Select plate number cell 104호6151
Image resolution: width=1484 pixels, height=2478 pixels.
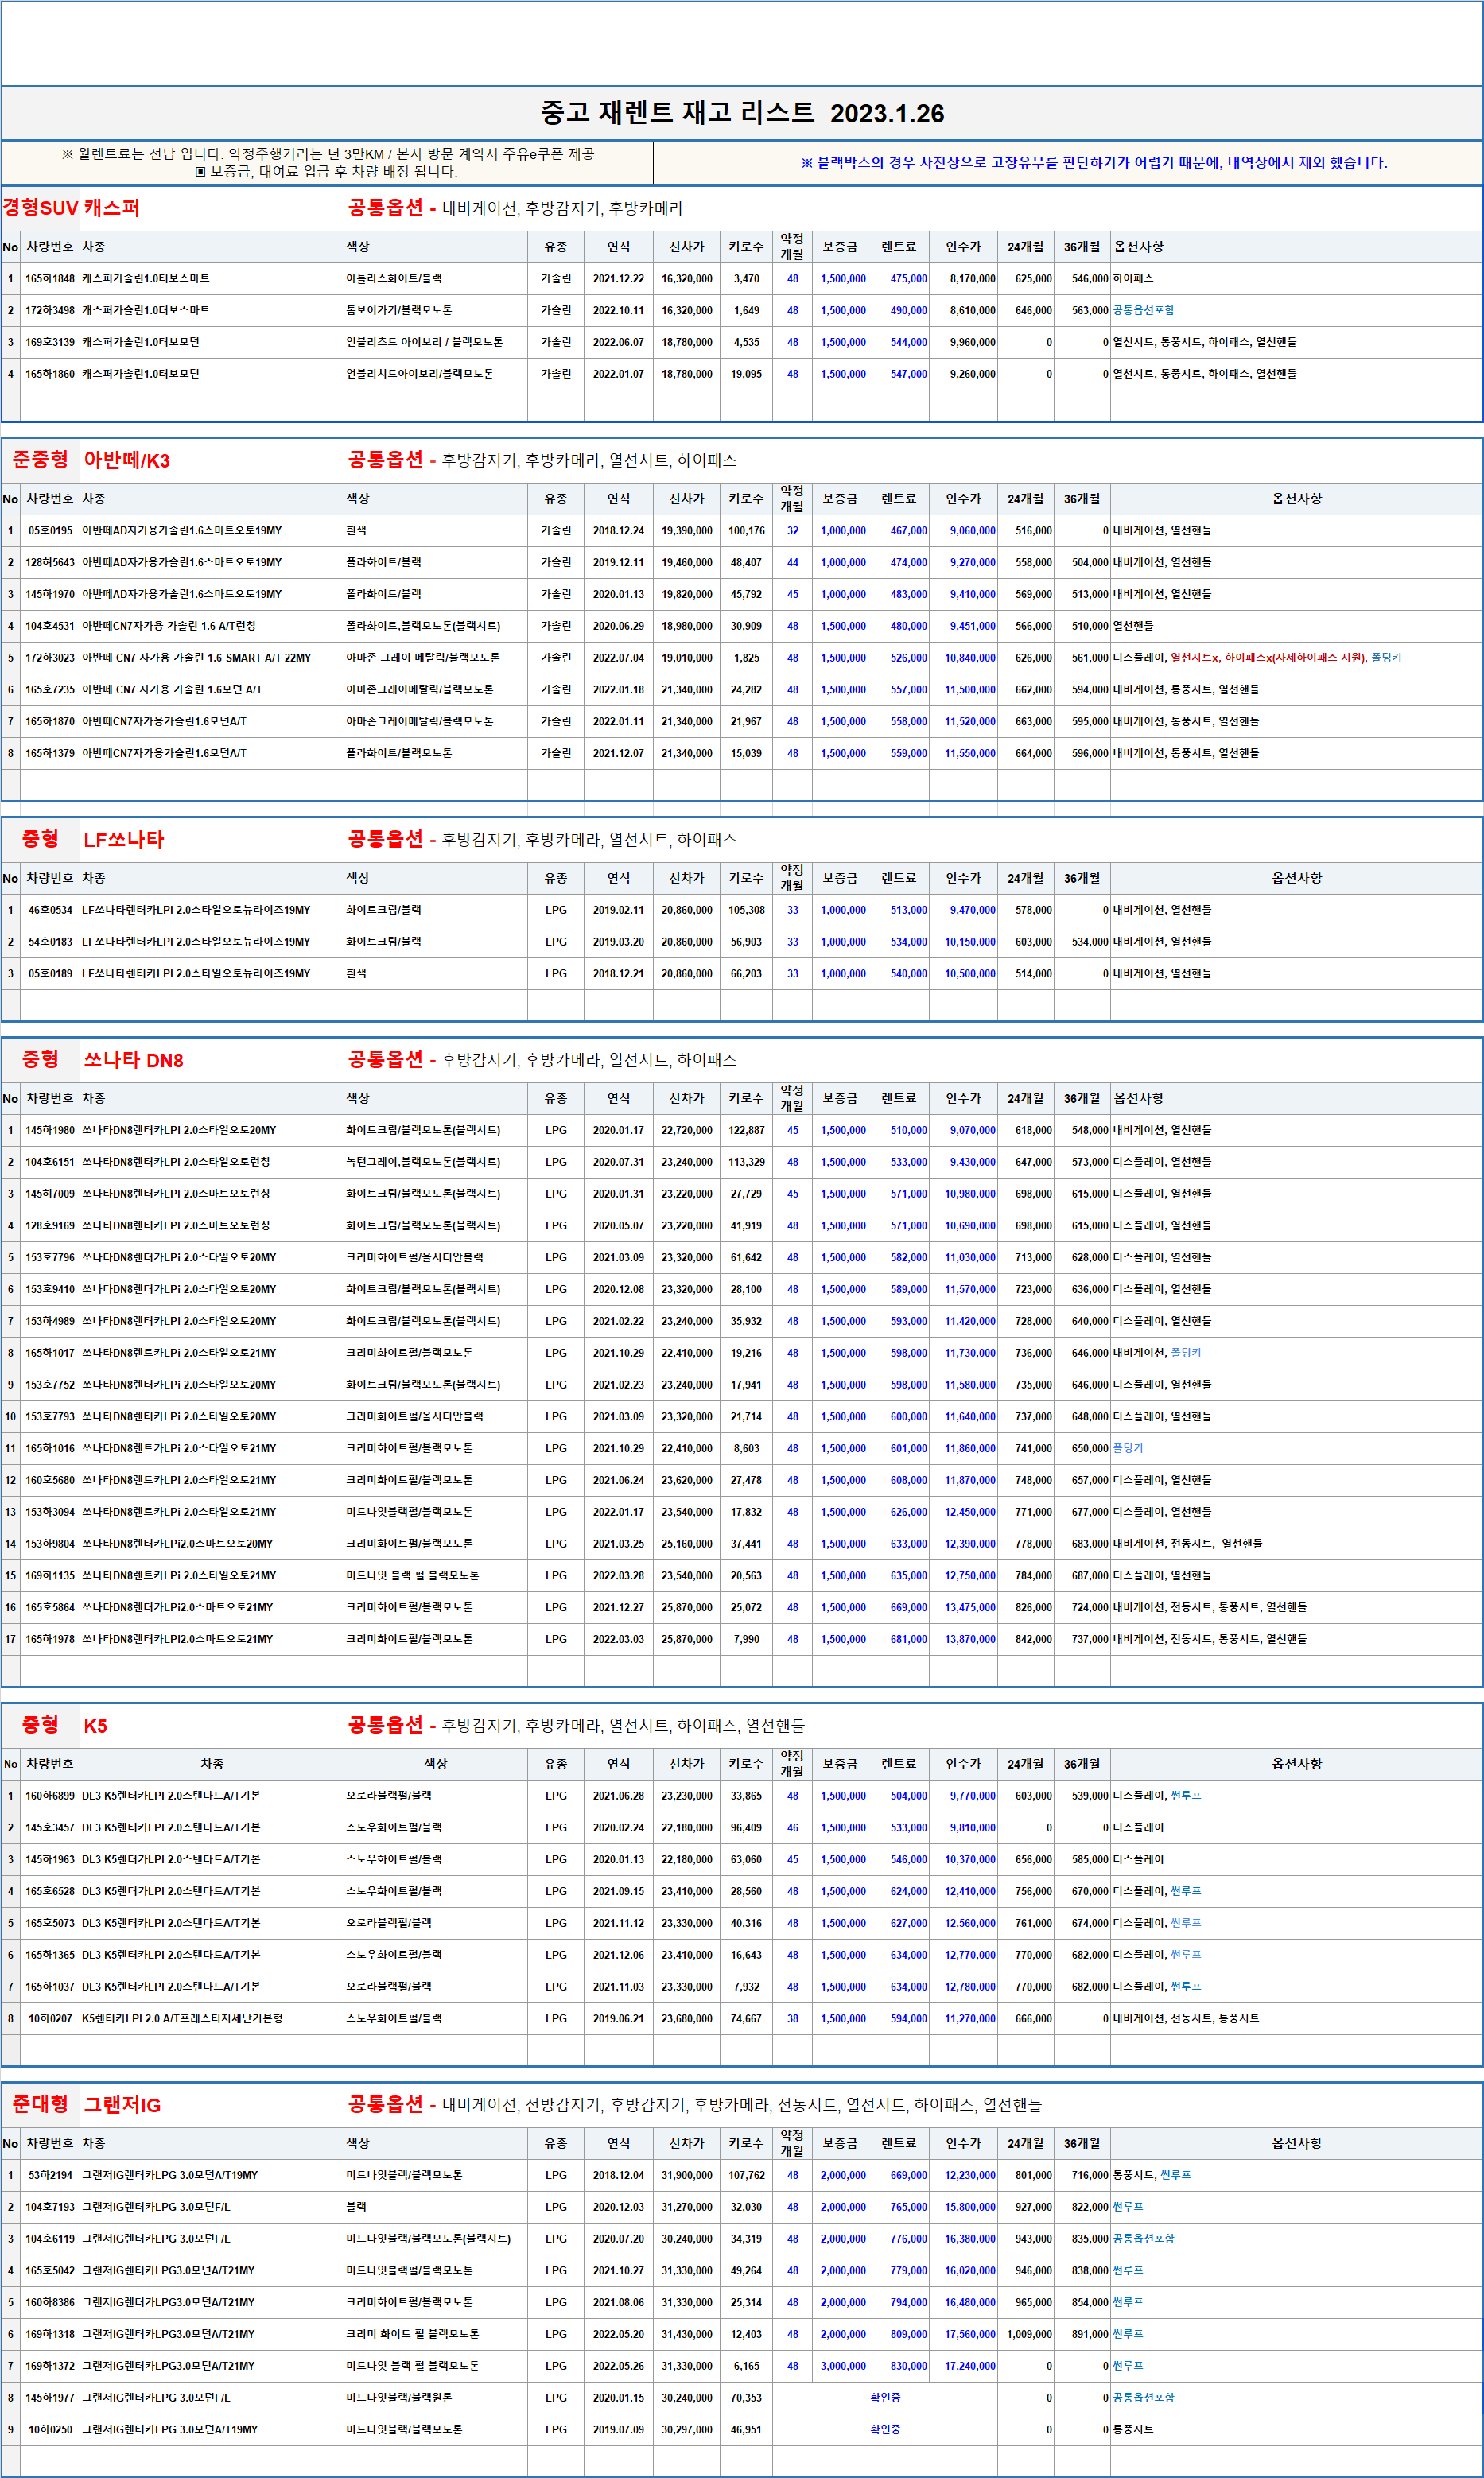coord(50,1162)
